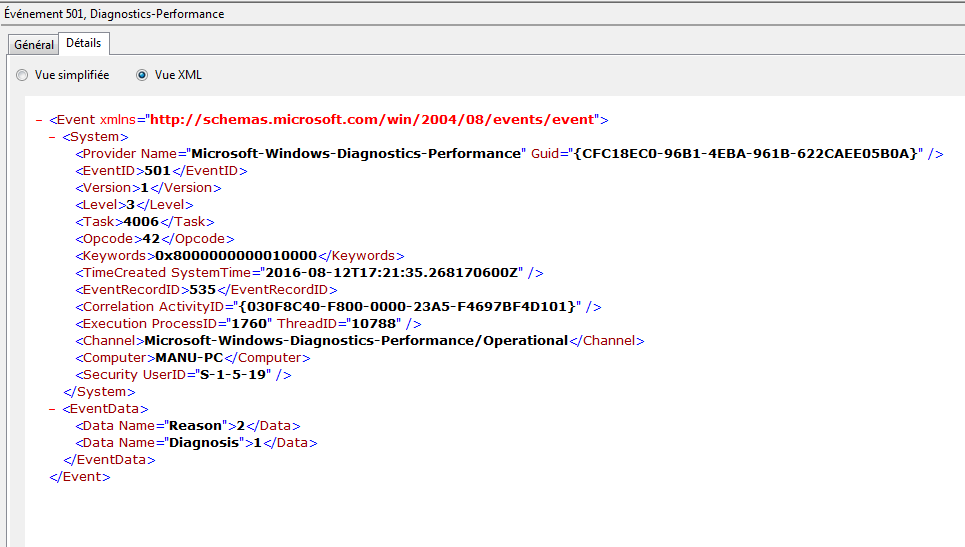Viewport: 965px width, 547px height.
Task: Click the SystemTime value 2016-08-12T17:21:35
Action: tap(392, 273)
